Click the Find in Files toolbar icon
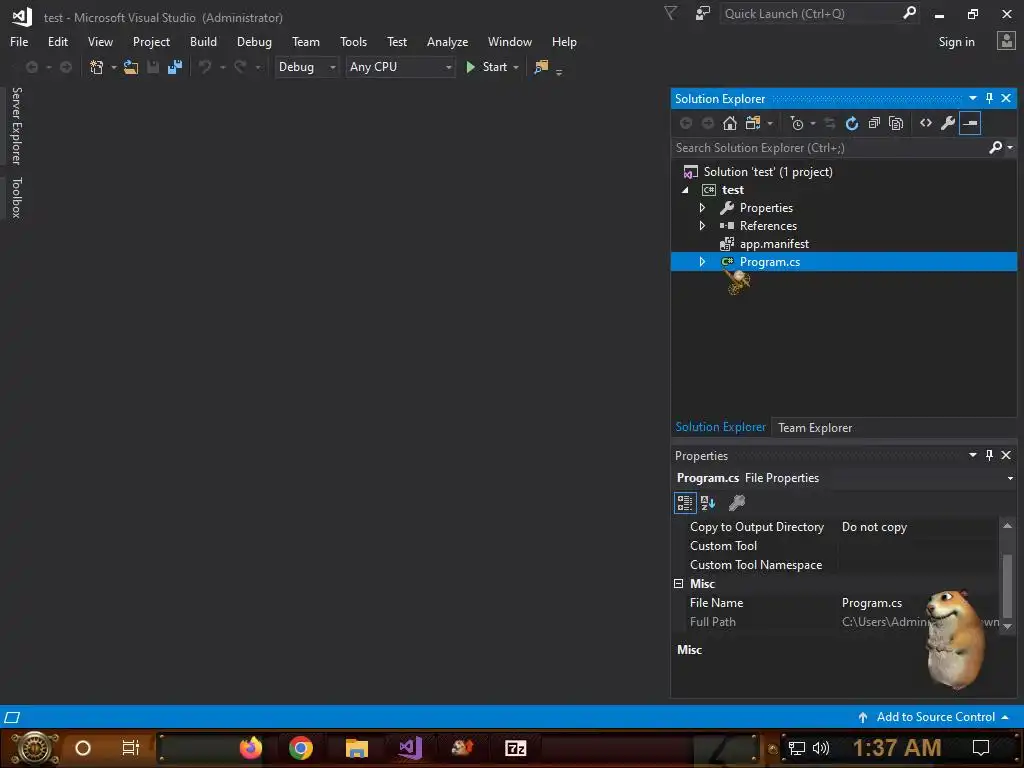The height and width of the screenshot is (768, 1024). click(541, 67)
